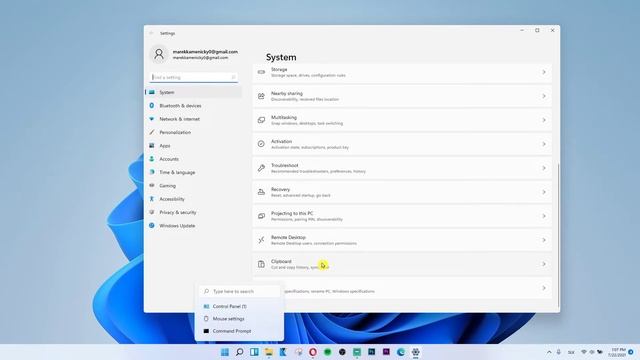Select Privacy & security in sidebar
The image size is (640, 360).
193,212
